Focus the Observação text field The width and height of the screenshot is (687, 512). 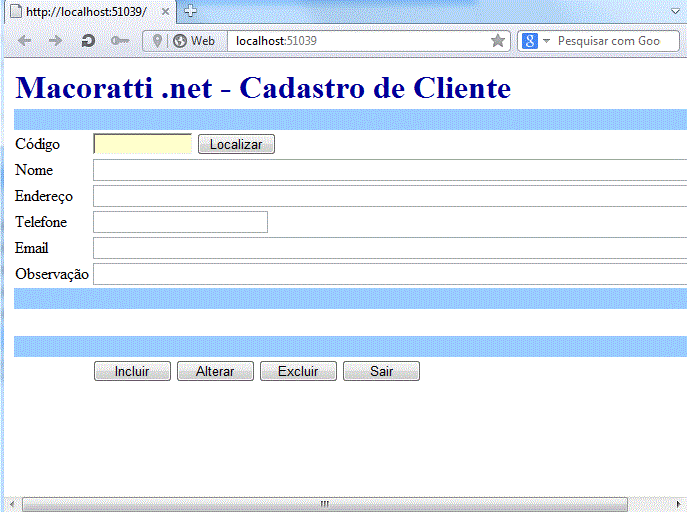click(390, 274)
